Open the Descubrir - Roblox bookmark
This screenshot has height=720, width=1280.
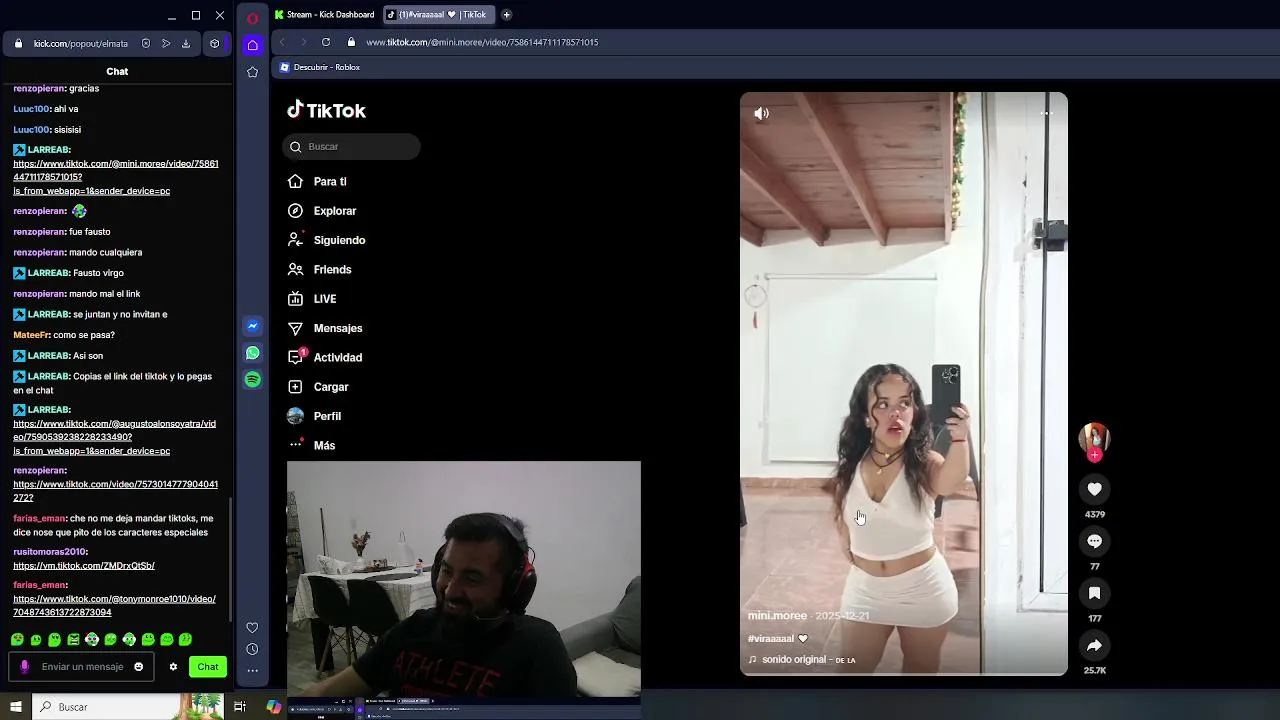[x=320, y=67]
